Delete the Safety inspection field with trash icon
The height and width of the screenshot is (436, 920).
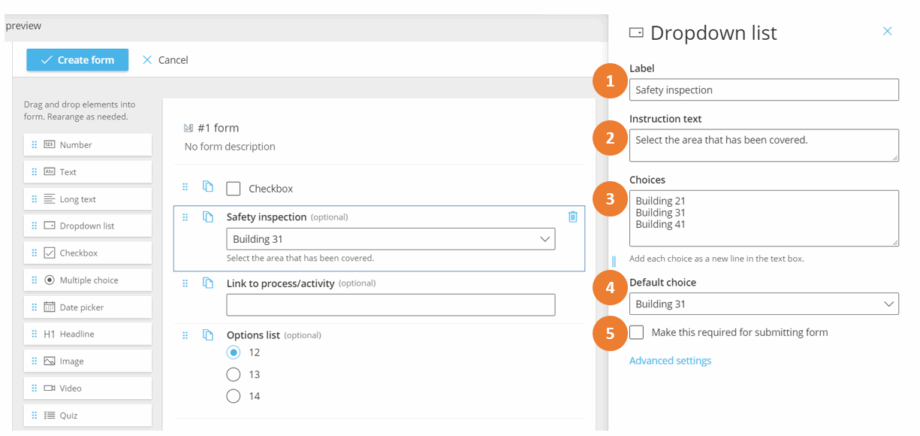pos(573,216)
